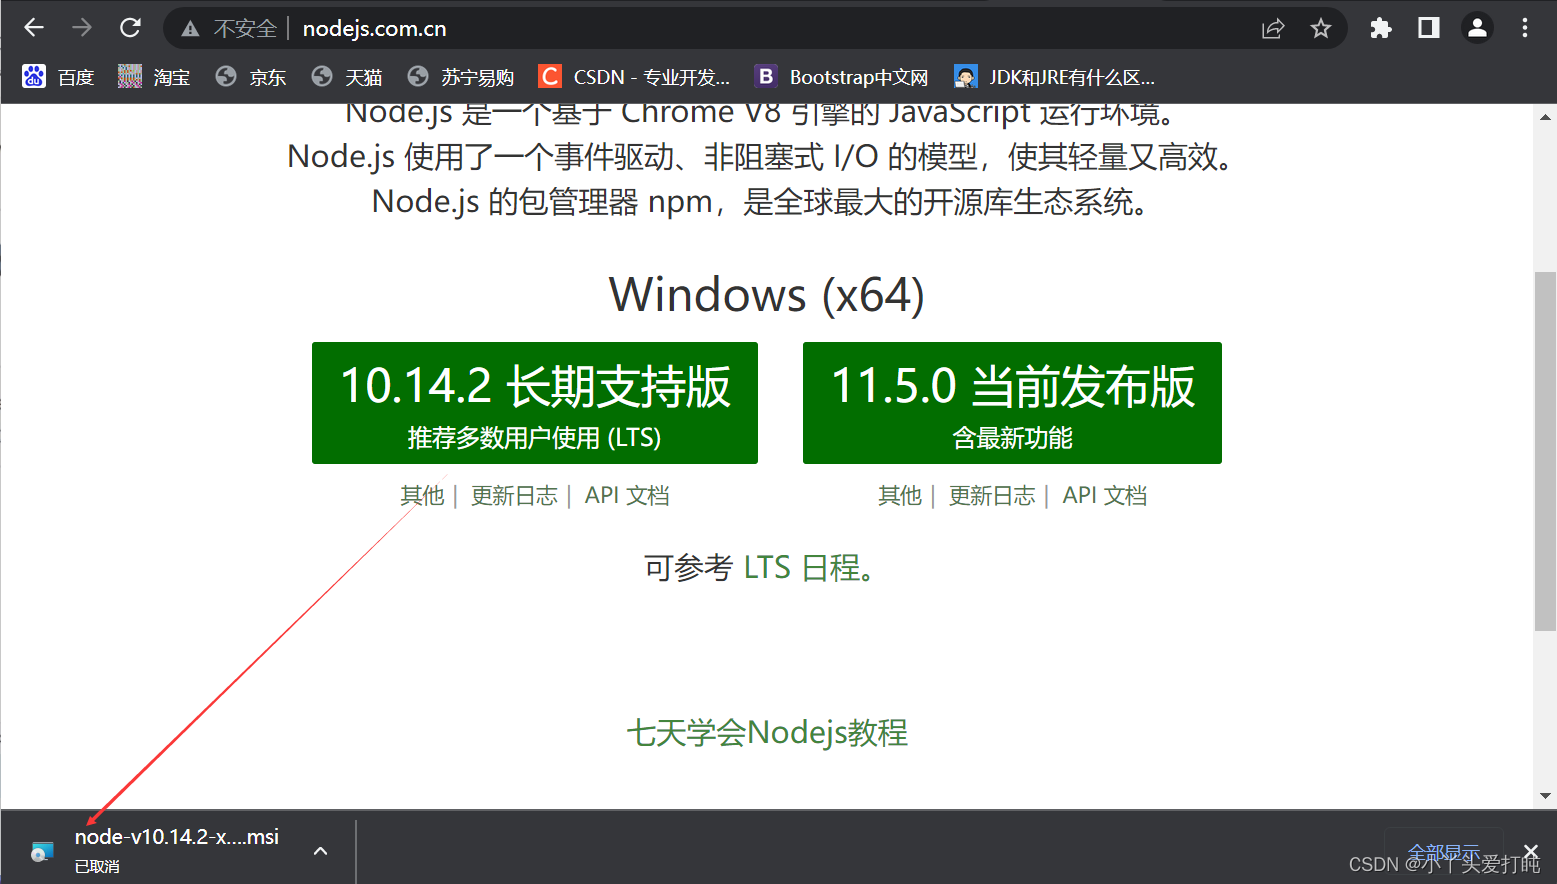The width and height of the screenshot is (1557, 884).
Task: Click the scrollbar up arrow
Action: click(x=1545, y=117)
